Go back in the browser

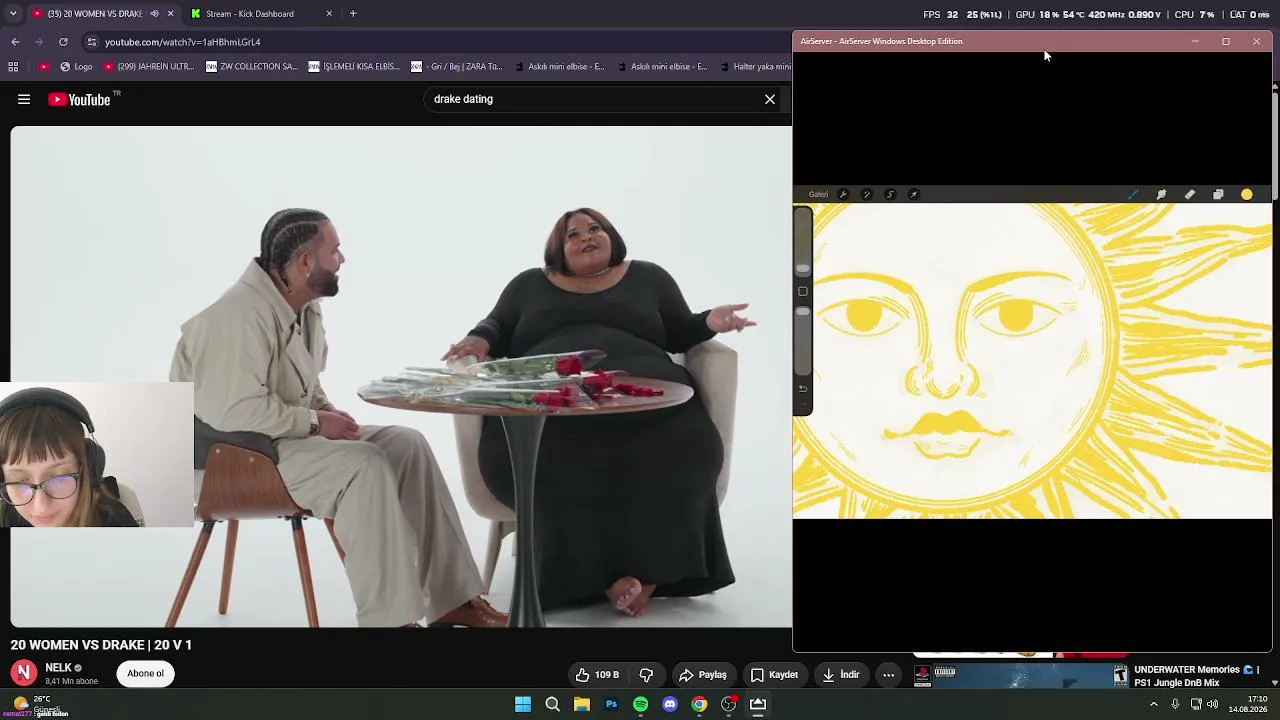[15, 42]
